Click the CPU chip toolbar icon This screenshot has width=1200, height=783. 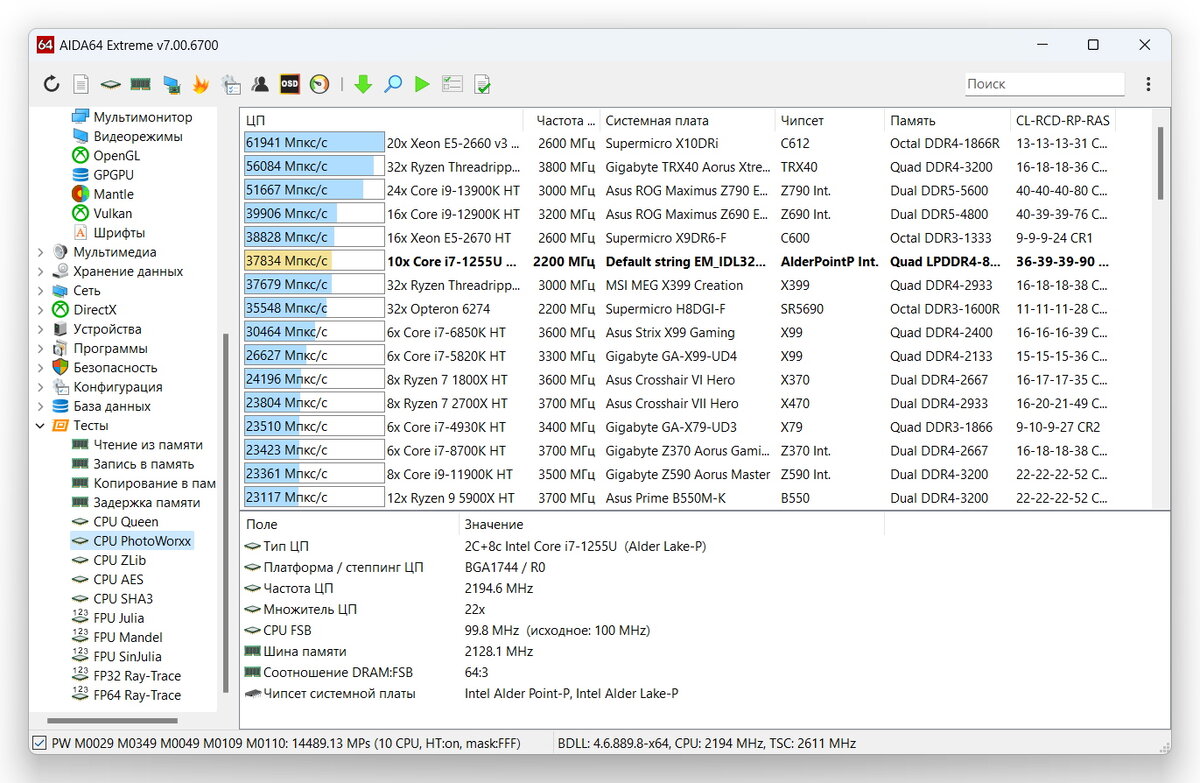tap(111, 85)
